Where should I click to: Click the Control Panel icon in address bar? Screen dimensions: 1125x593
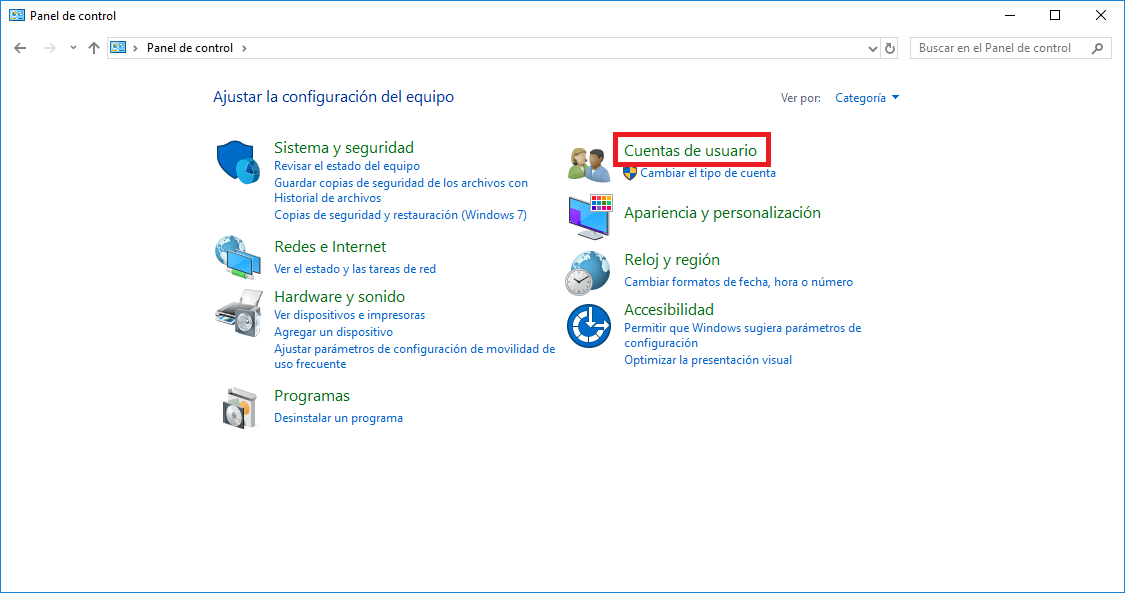[x=118, y=48]
